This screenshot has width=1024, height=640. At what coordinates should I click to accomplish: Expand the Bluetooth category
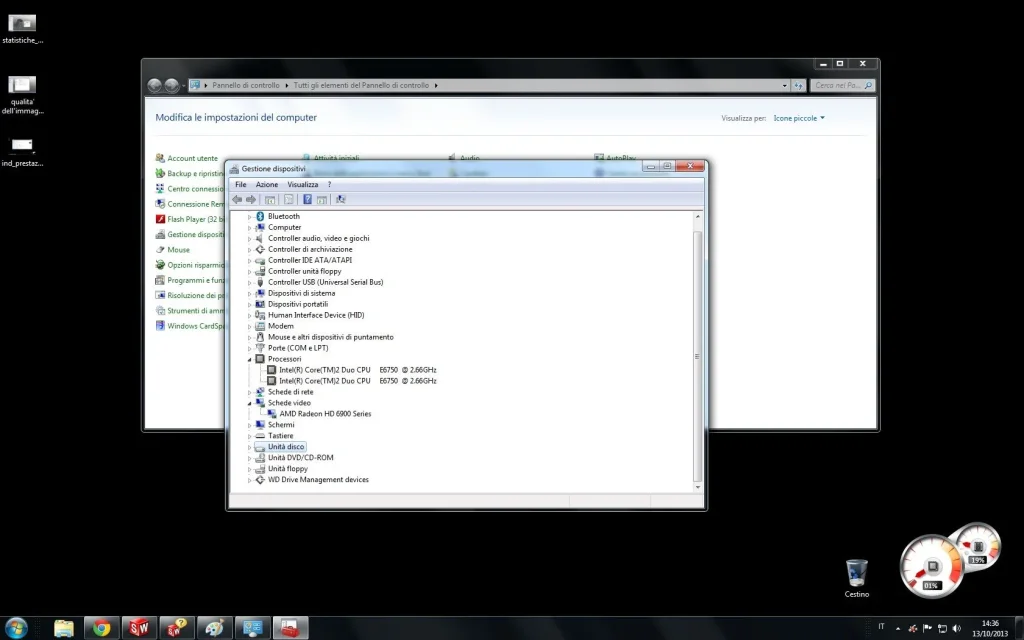(x=249, y=217)
